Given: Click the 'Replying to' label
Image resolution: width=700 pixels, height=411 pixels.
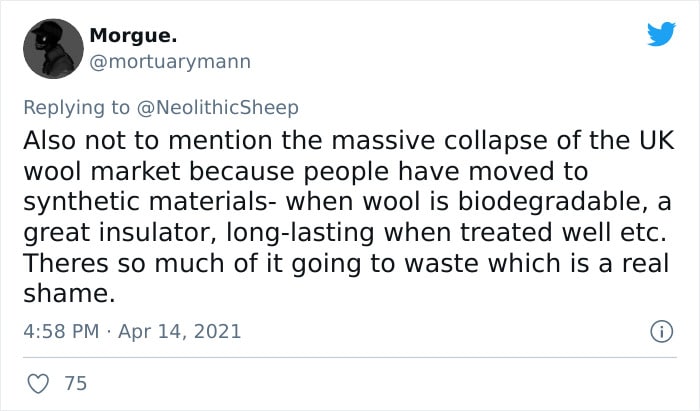Looking at the screenshot, I should [x=76, y=108].
